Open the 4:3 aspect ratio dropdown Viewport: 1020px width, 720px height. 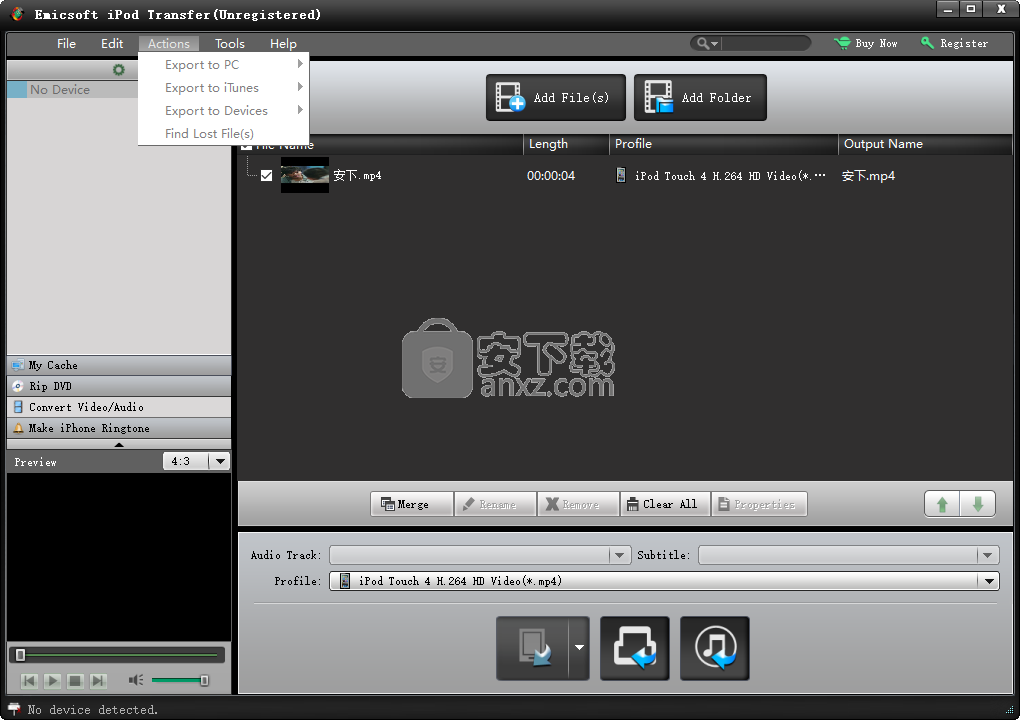pyautogui.click(x=221, y=461)
